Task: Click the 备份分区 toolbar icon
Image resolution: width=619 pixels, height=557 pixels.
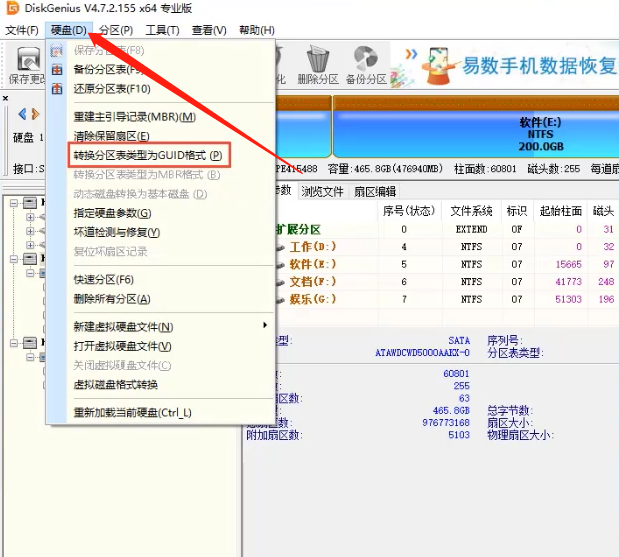Action: pyautogui.click(x=365, y=62)
